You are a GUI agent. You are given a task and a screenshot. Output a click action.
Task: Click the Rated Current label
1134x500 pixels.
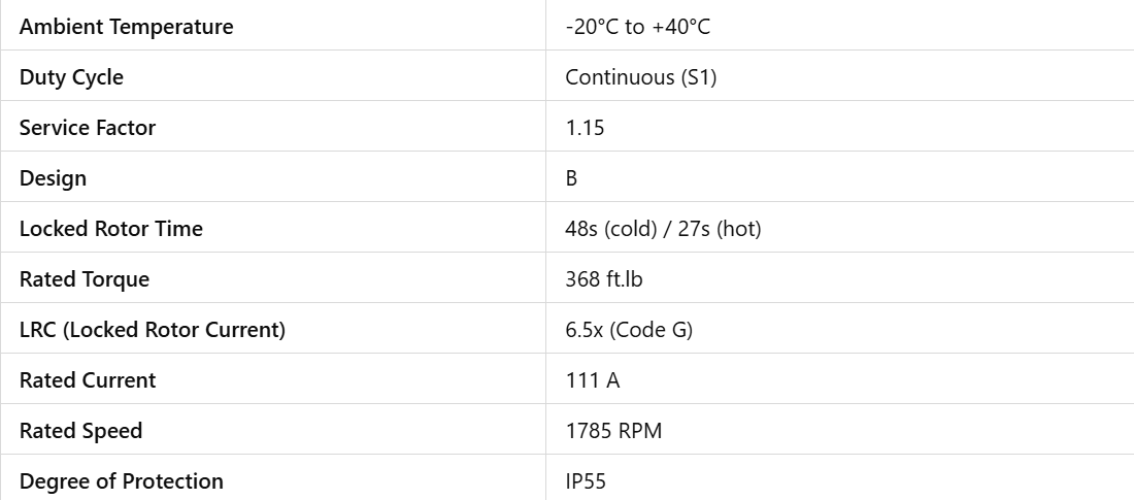point(87,380)
